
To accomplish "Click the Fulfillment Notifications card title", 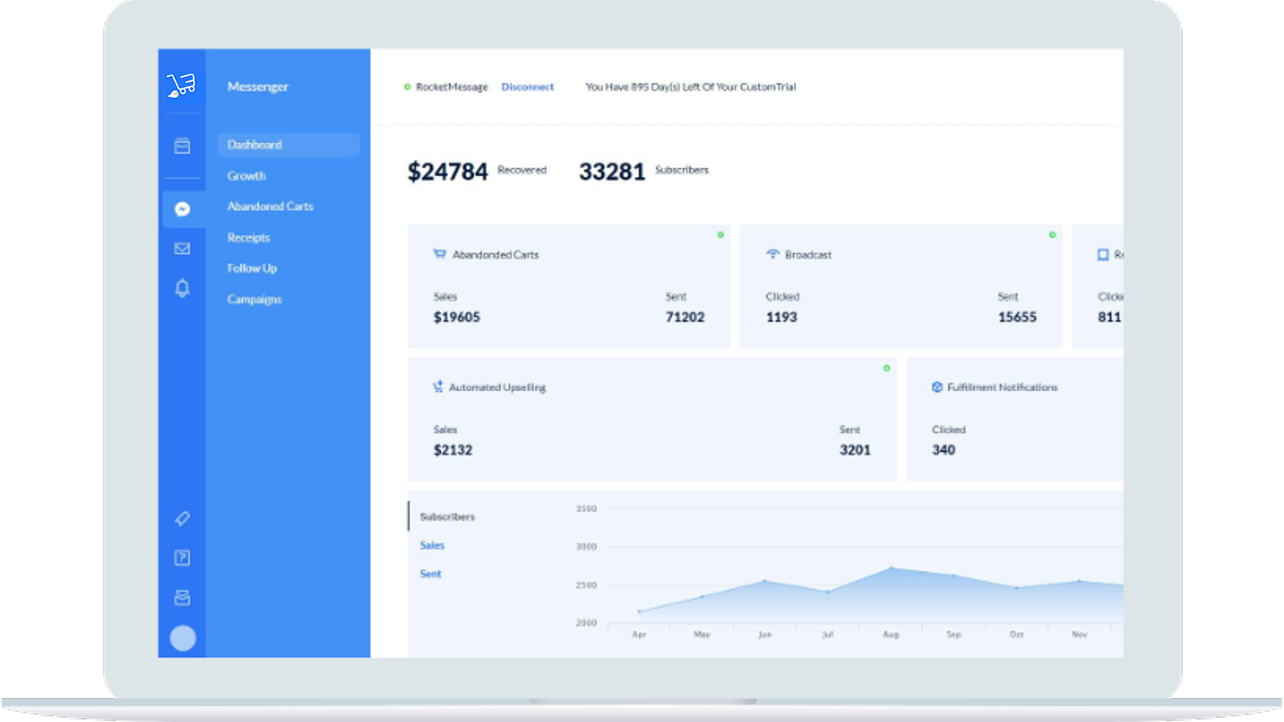I will click(1002, 388).
